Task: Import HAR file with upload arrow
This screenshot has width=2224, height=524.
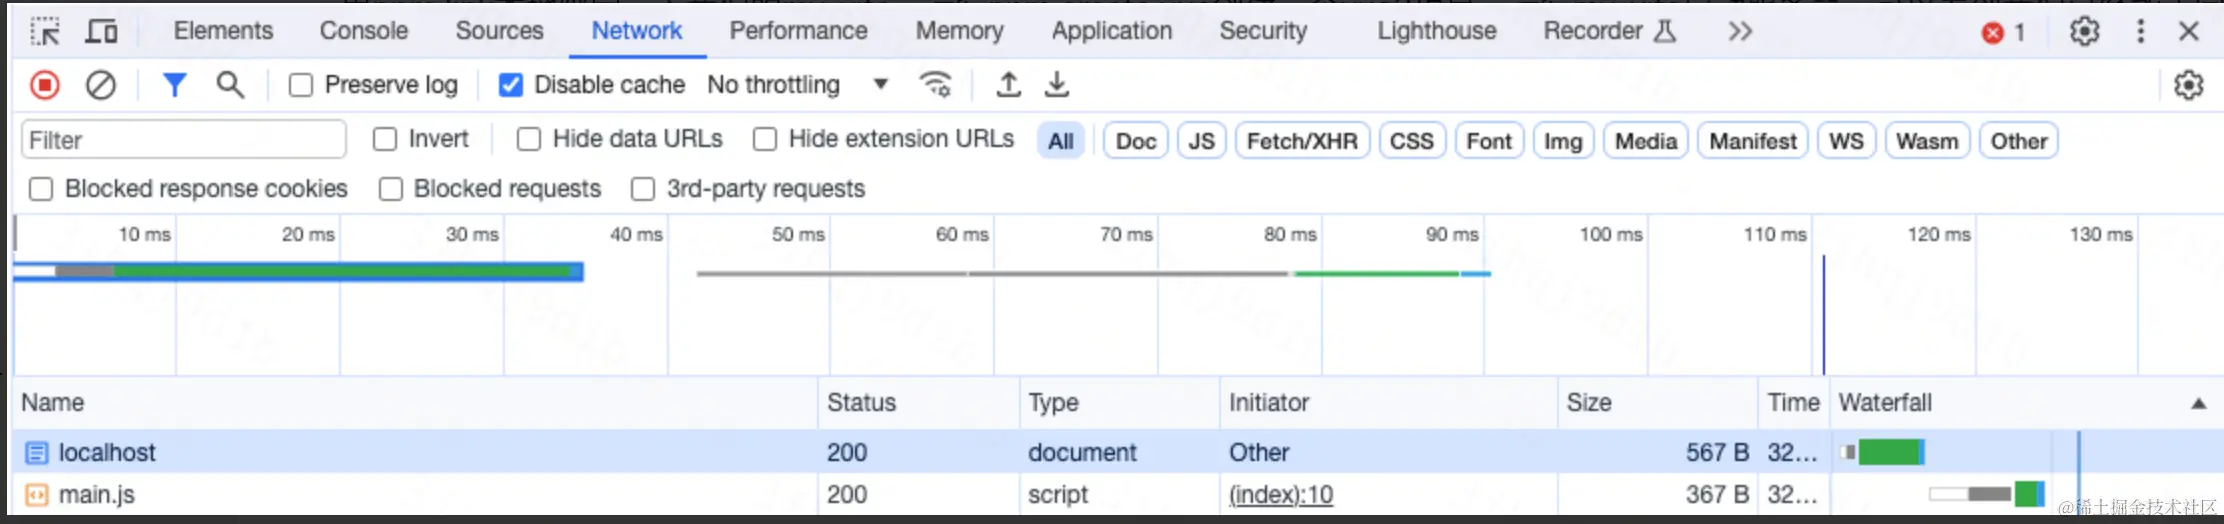Action: [x=1008, y=85]
